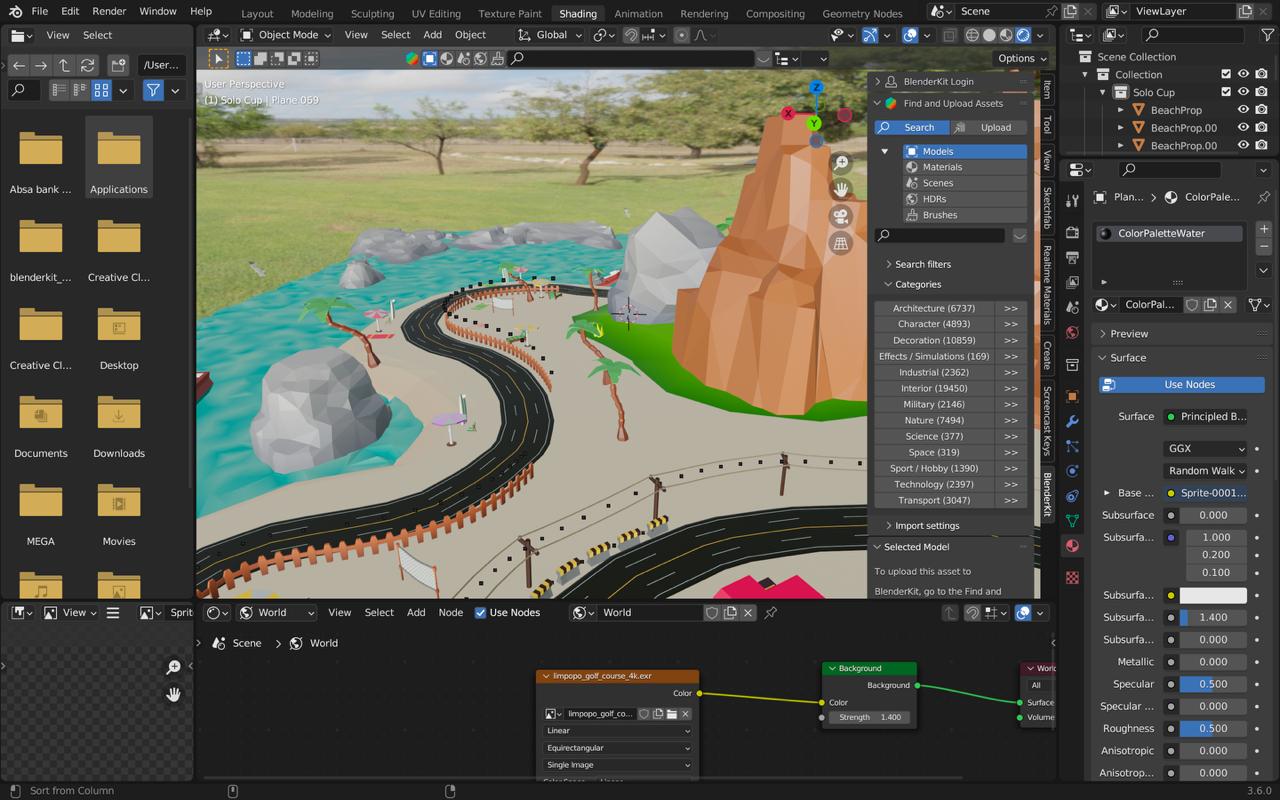The height and width of the screenshot is (800, 1280).
Task: Expand the Search filters section
Action: point(922,264)
